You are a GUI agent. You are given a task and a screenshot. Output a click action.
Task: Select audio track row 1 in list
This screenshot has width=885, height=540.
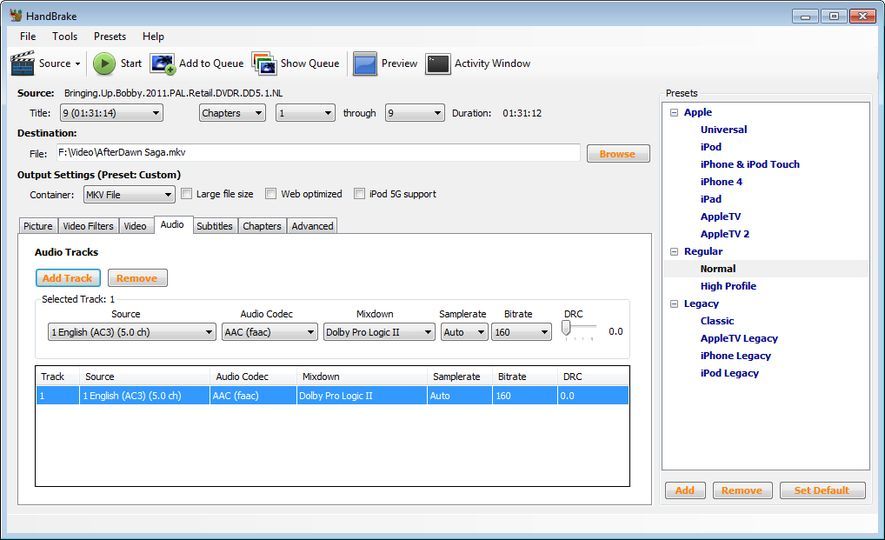point(332,396)
